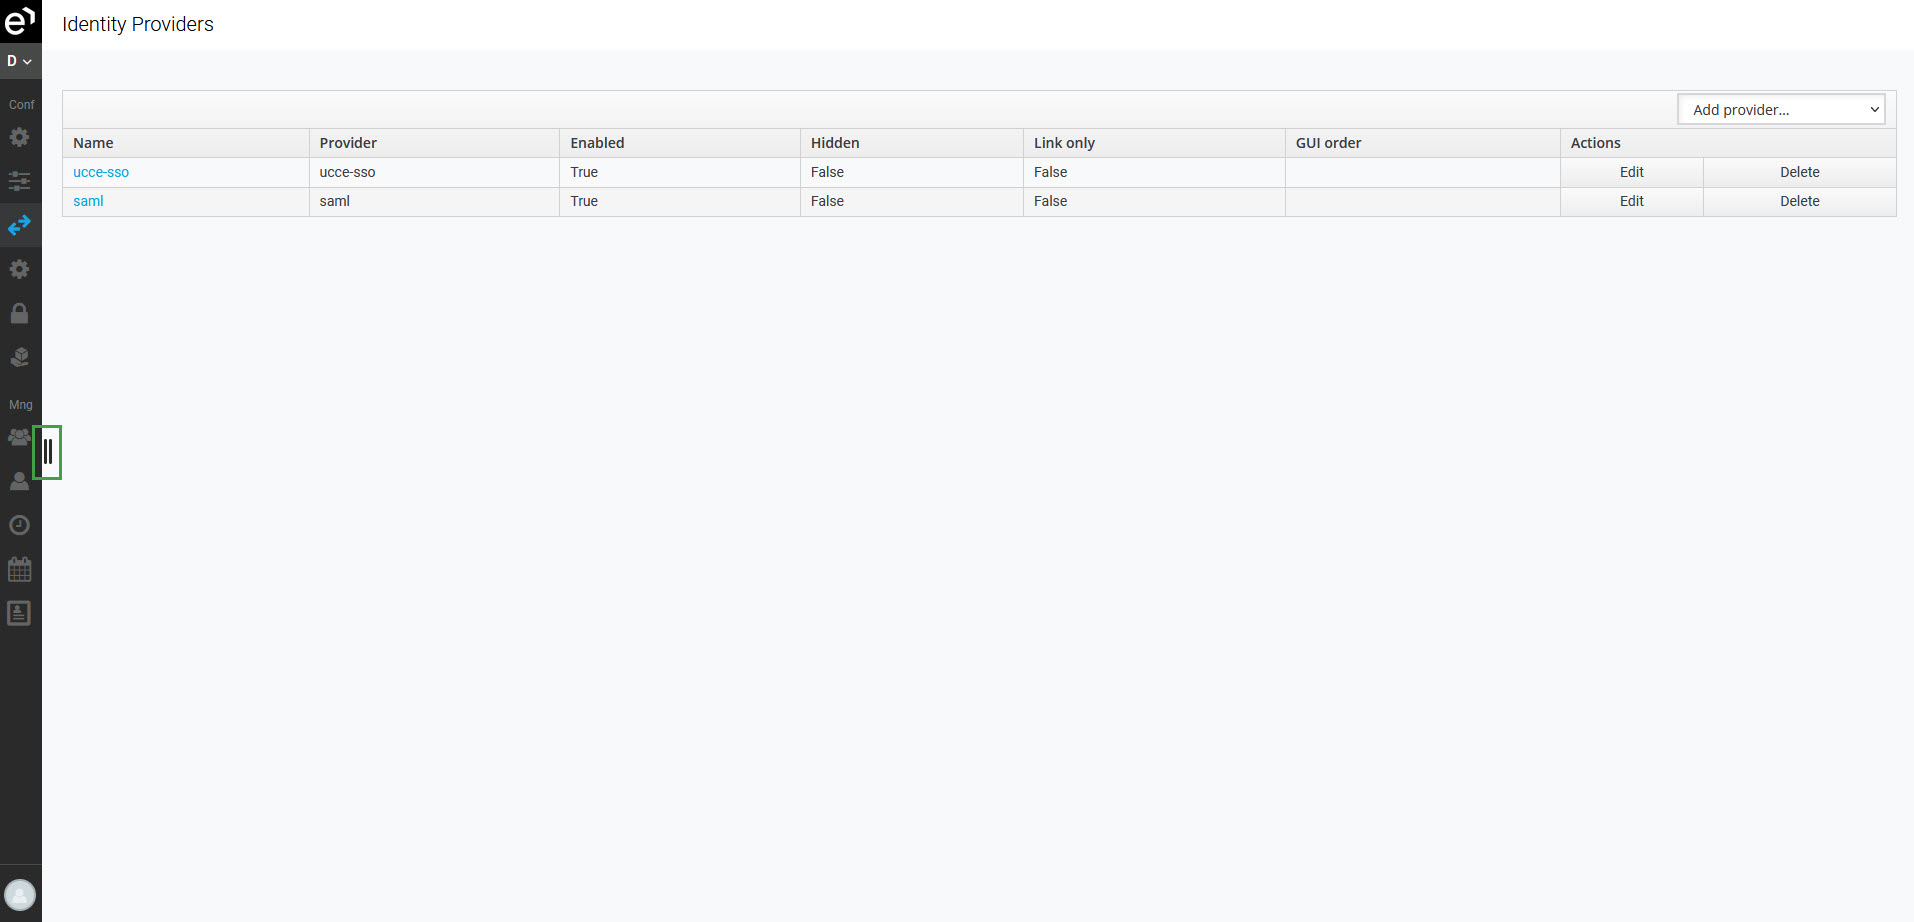Expand the D tenant selector dropdown
The image size is (1914, 922).
pos(20,61)
